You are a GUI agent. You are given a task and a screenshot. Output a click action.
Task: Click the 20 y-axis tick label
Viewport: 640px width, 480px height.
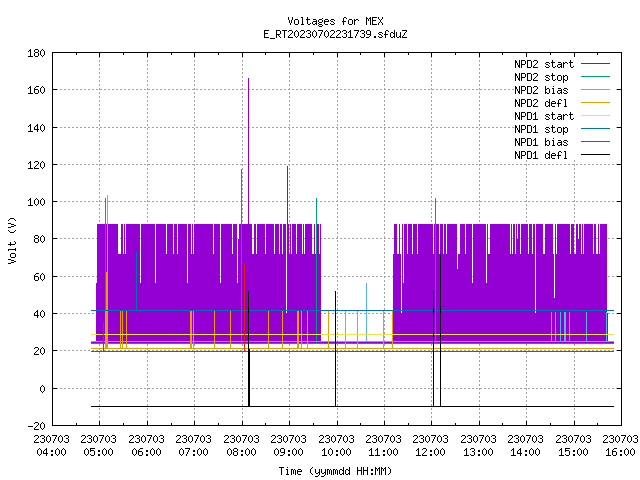(x=39, y=351)
